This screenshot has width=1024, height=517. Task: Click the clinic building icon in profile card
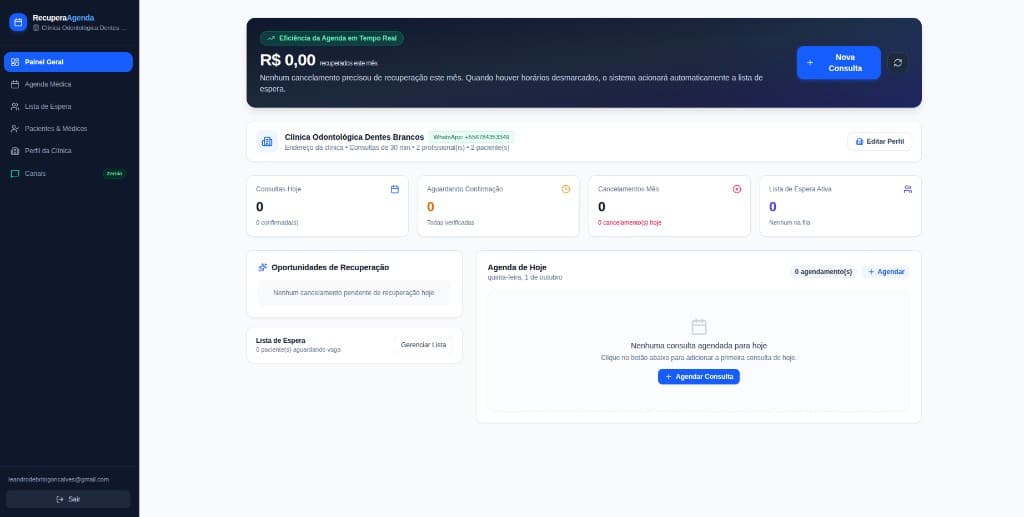click(x=266, y=141)
